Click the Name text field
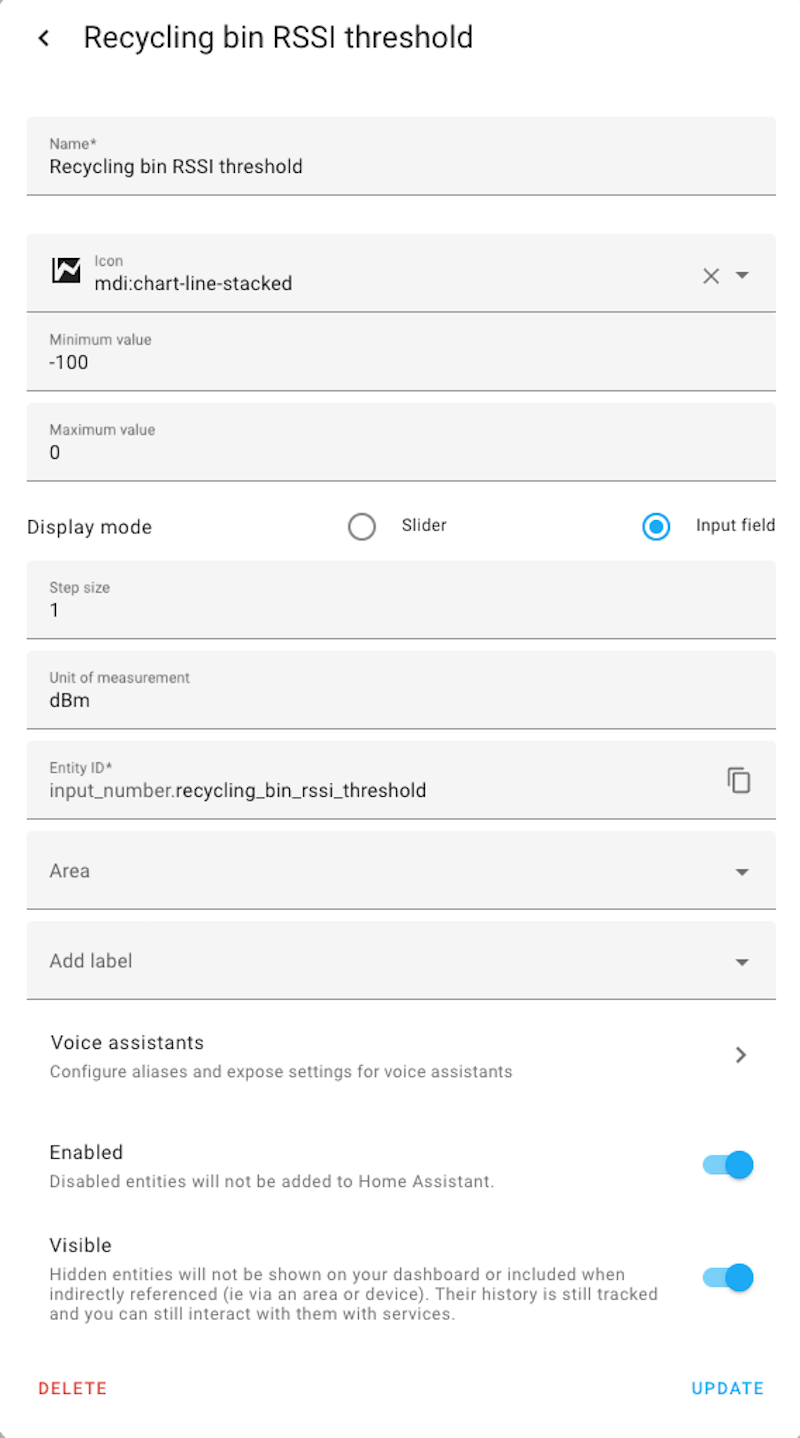The image size is (800, 1438). [x=400, y=166]
